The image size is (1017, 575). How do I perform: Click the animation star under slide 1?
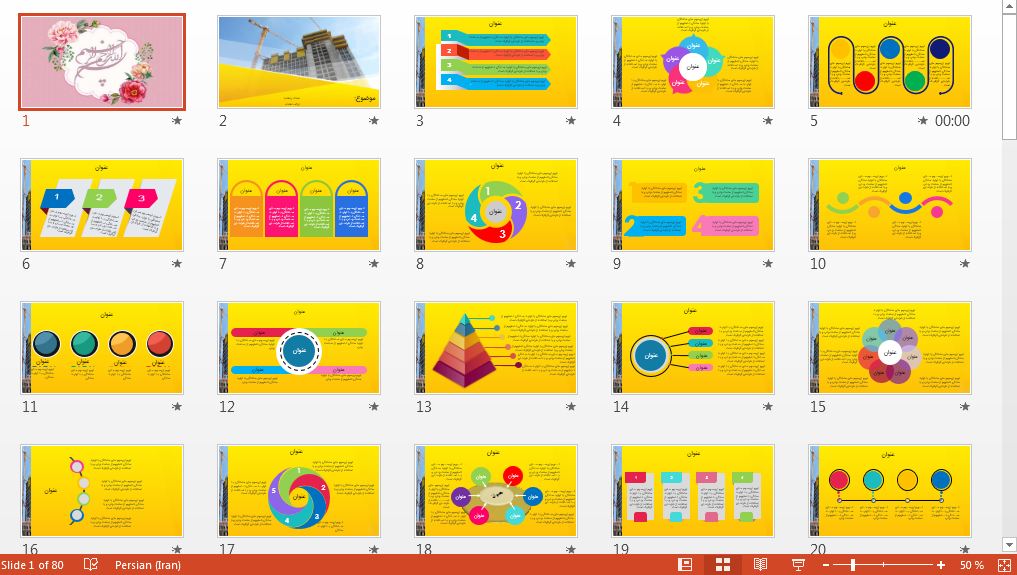(177, 121)
